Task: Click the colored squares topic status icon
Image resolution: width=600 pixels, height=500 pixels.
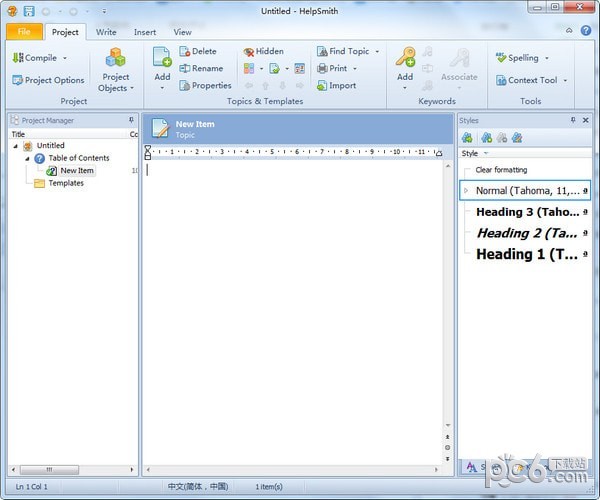Action: coord(249,68)
